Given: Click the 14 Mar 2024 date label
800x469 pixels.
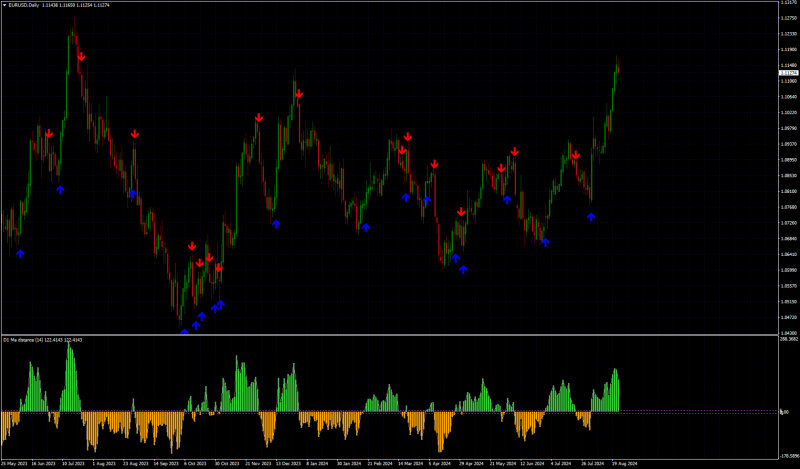Looking at the screenshot, I should click(x=410, y=464).
